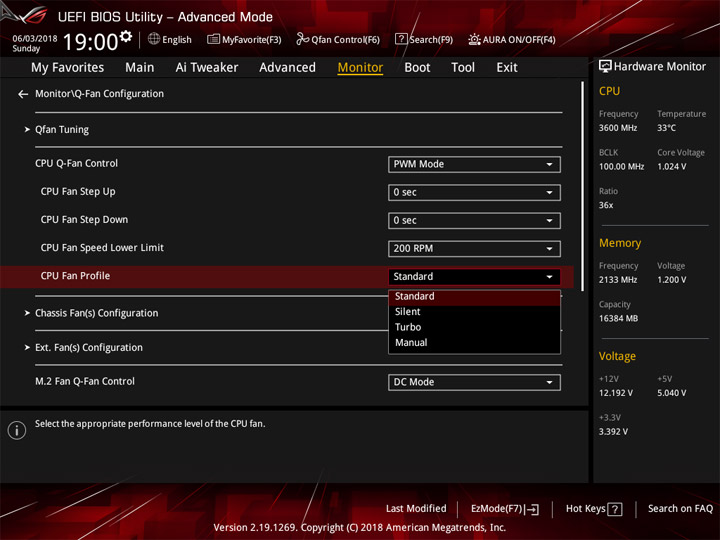
Task: Expand Chassis Fan(s) Configuration
Action: (x=96, y=313)
